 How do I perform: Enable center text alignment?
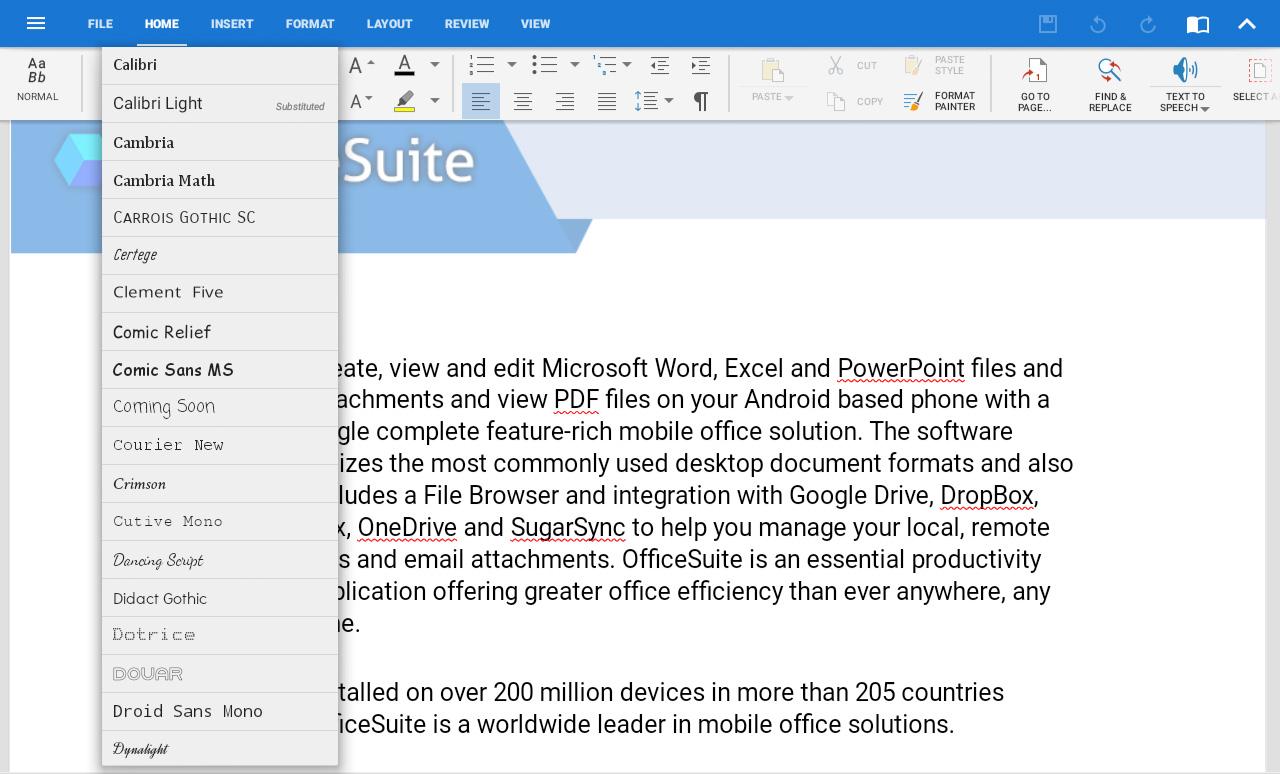click(x=523, y=101)
